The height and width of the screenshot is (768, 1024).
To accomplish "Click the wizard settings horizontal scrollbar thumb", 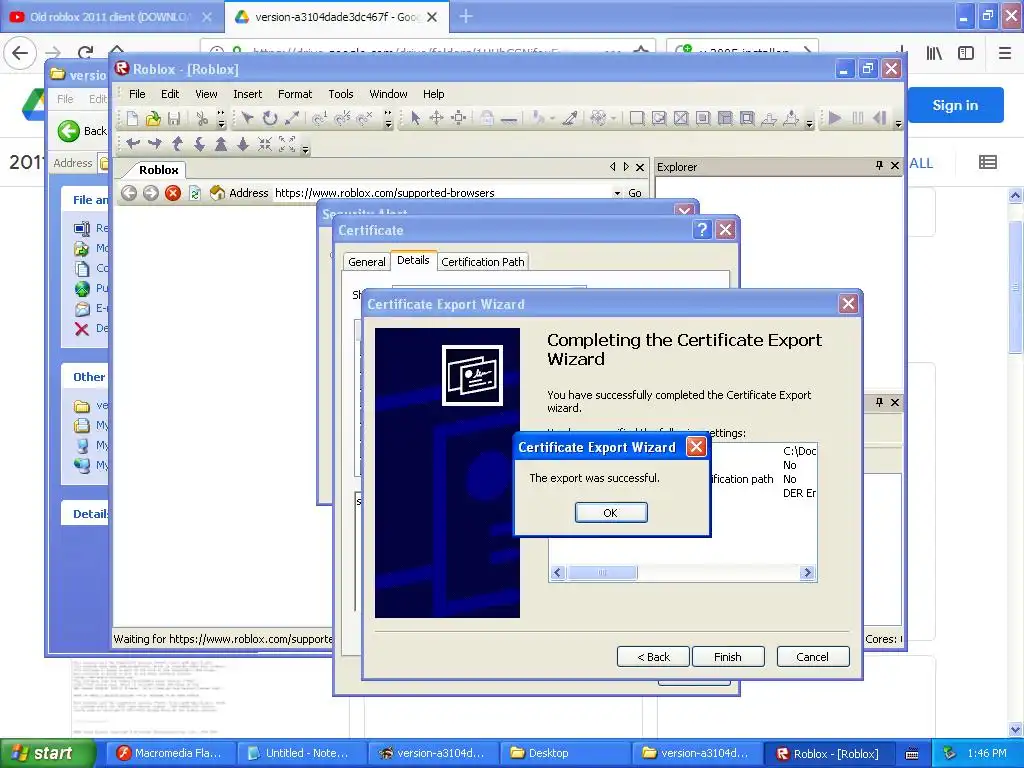I will [x=602, y=573].
